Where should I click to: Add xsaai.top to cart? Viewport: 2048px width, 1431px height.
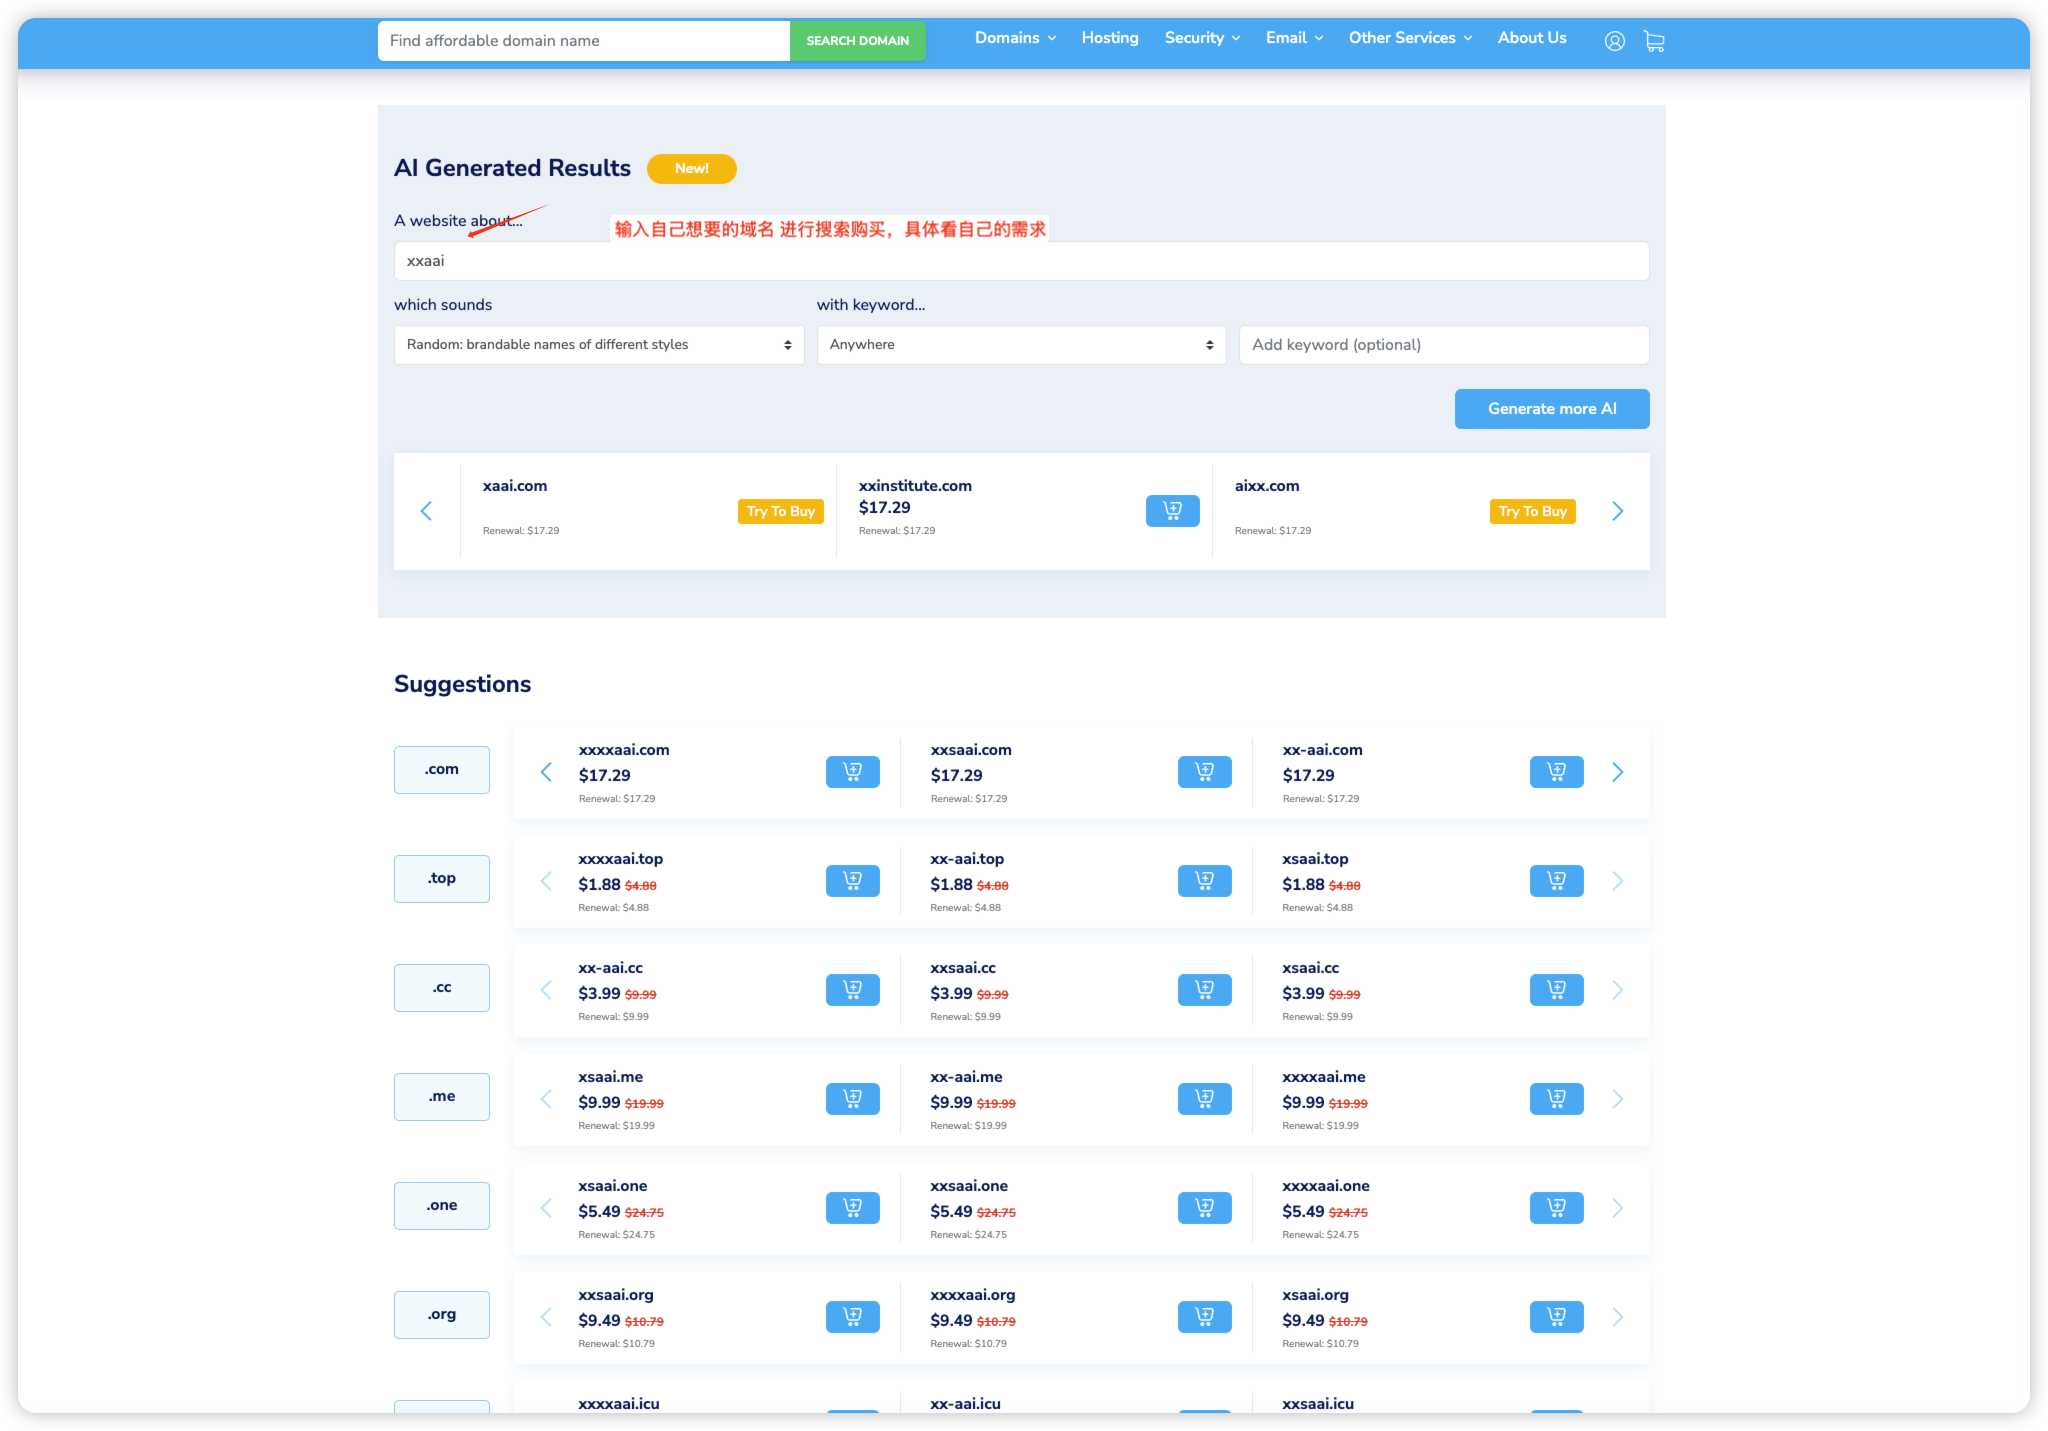pyautogui.click(x=1556, y=881)
